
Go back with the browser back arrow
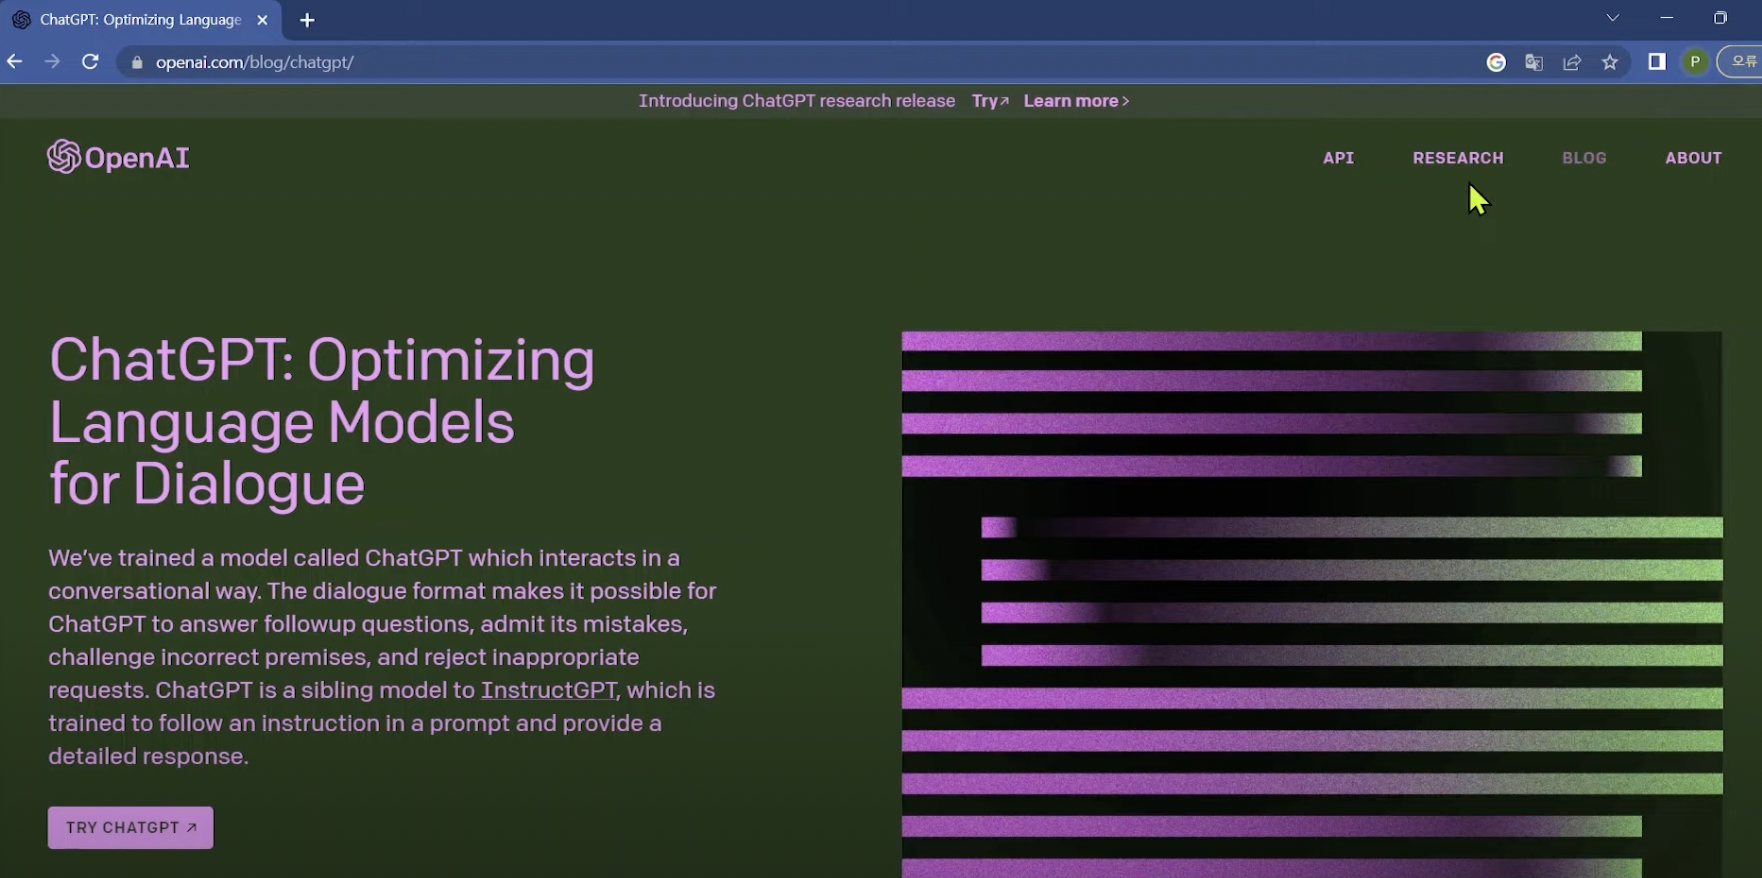coord(14,62)
